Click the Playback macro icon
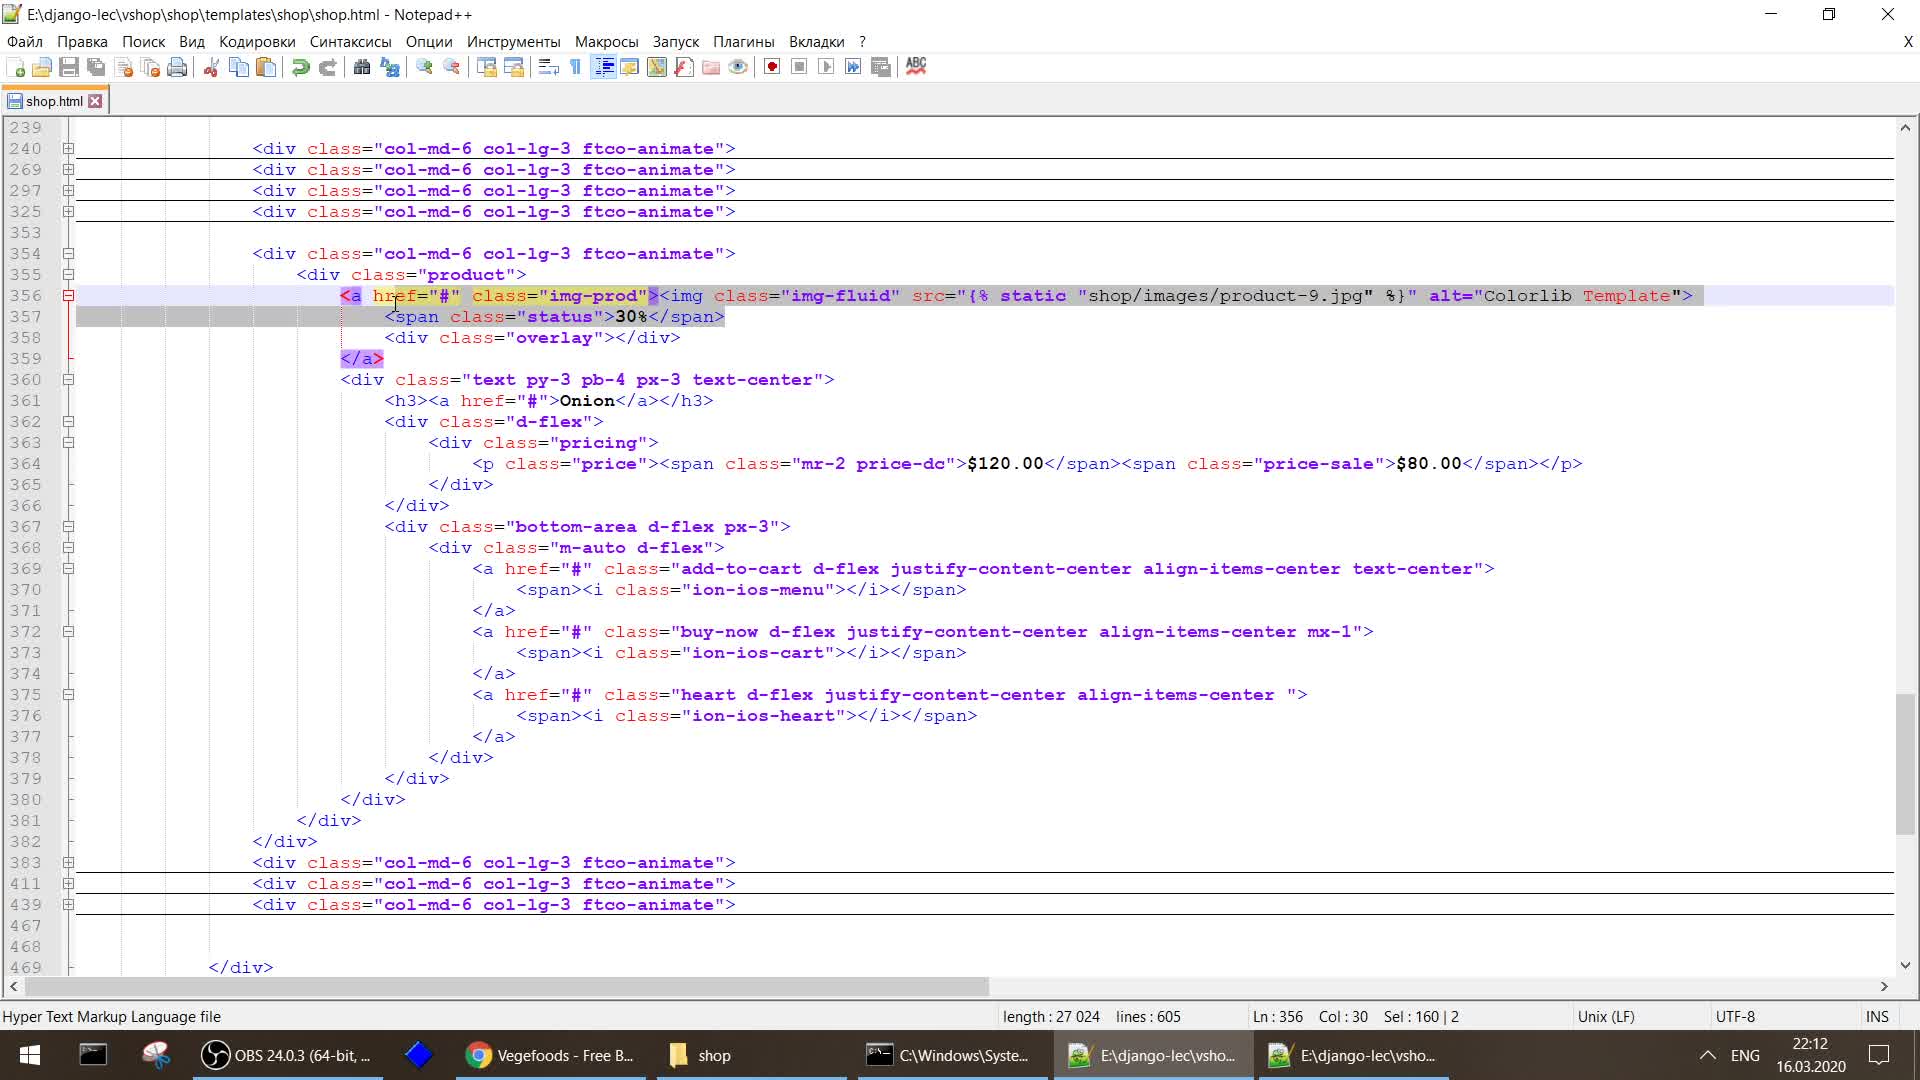This screenshot has width=1920, height=1080. [826, 67]
